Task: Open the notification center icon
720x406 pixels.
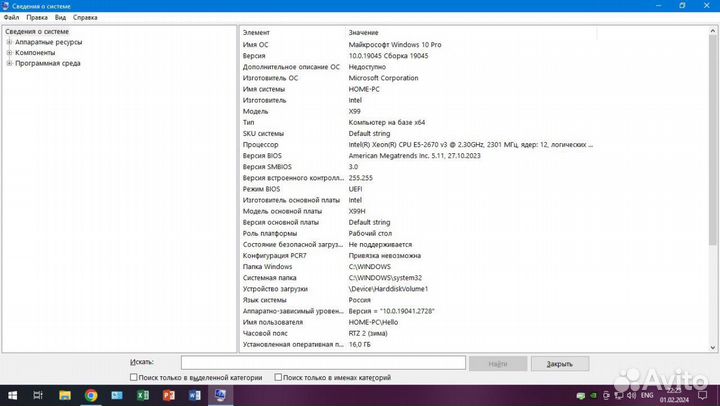Action: click(703, 395)
